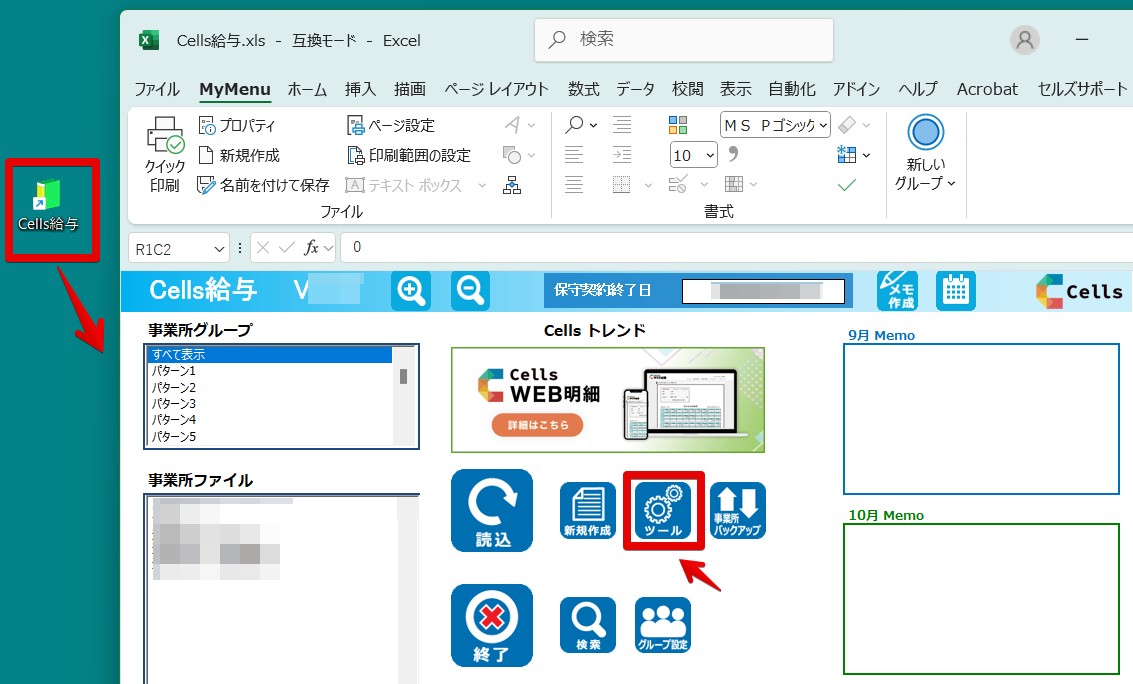Viewport: 1133px width, 684px height.
Task: Open the Acrobat tab
Action: pyautogui.click(x=987, y=90)
